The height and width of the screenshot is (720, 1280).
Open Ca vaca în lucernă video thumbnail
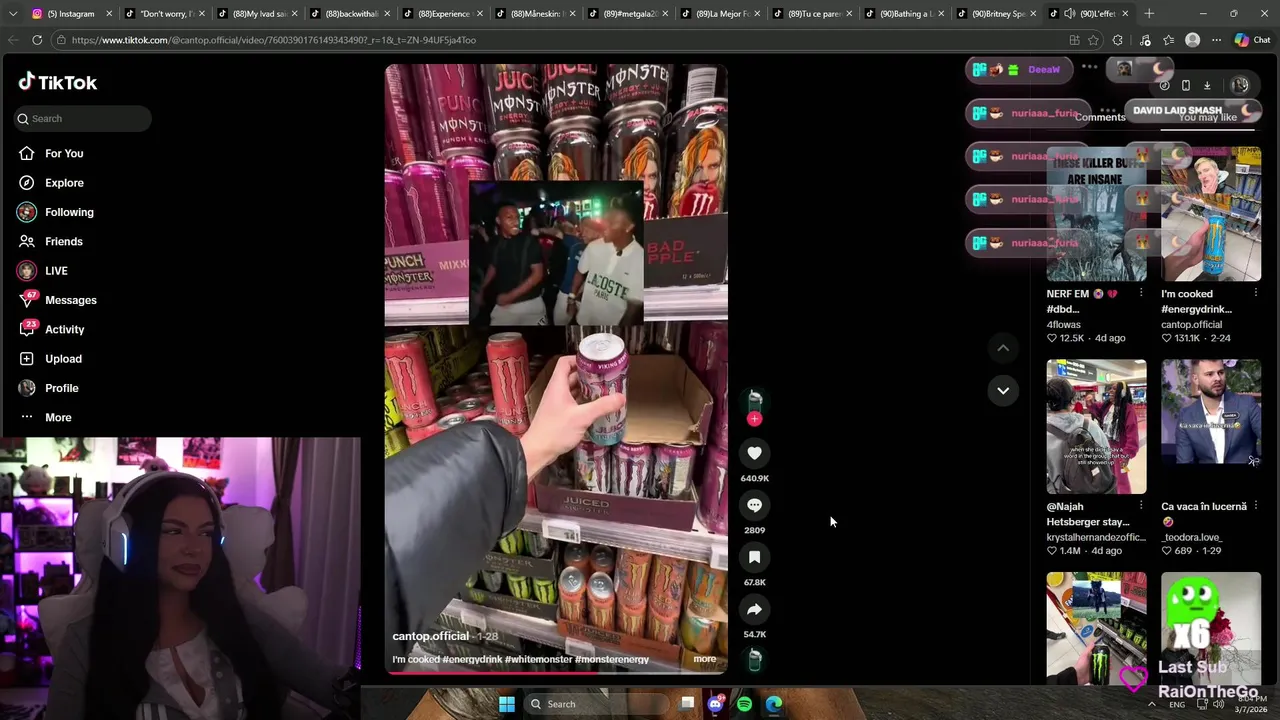click(x=1211, y=427)
